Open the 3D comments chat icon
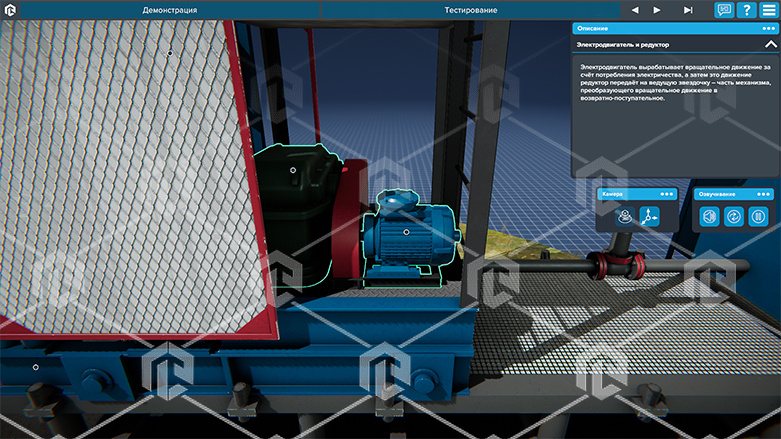Viewport: 781px width, 439px height. tap(724, 10)
